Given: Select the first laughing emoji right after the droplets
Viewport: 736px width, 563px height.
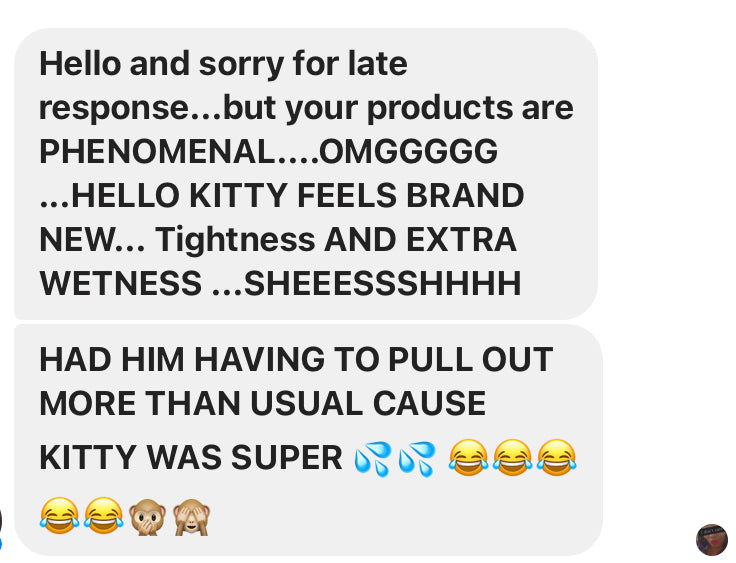Looking at the screenshot, I should pyautogui.click(x=468, y=458).
